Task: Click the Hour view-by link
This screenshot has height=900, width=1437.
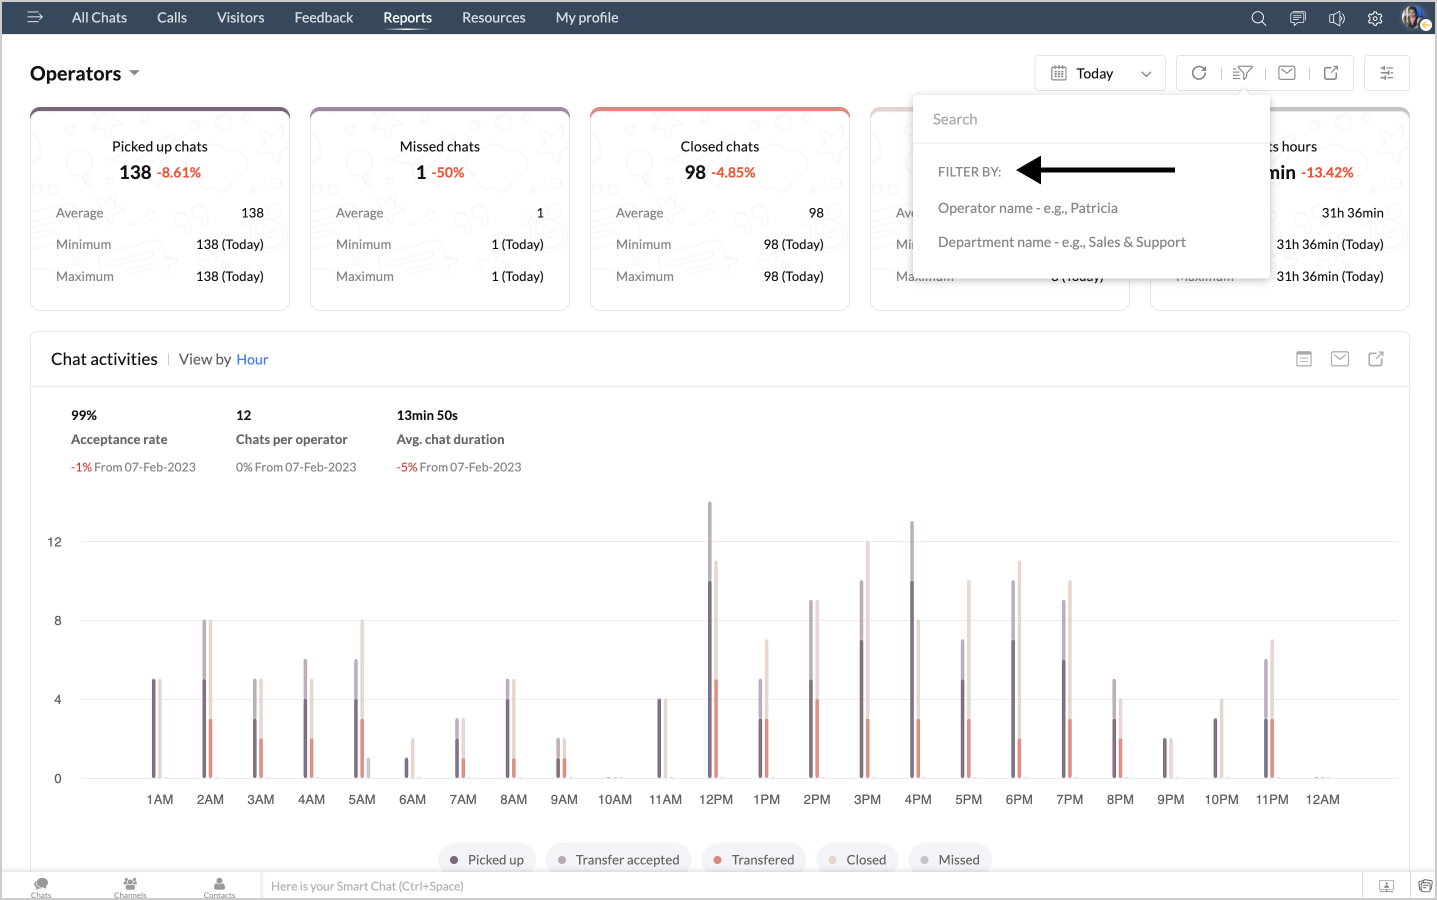Action: click(x=252, y=360)
